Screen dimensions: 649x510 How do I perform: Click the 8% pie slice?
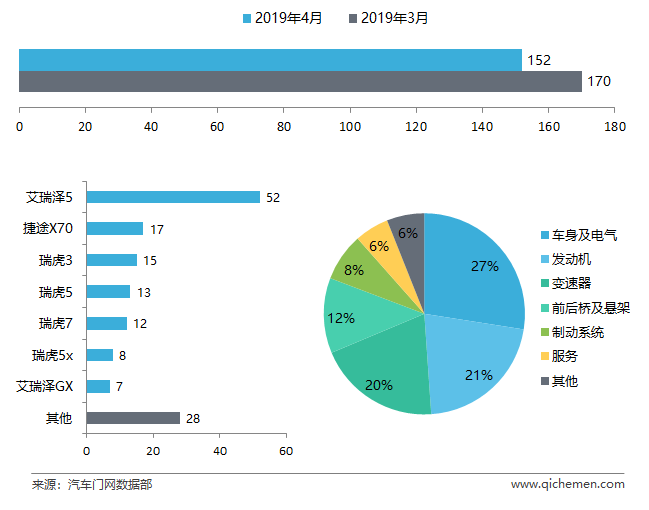362,269
